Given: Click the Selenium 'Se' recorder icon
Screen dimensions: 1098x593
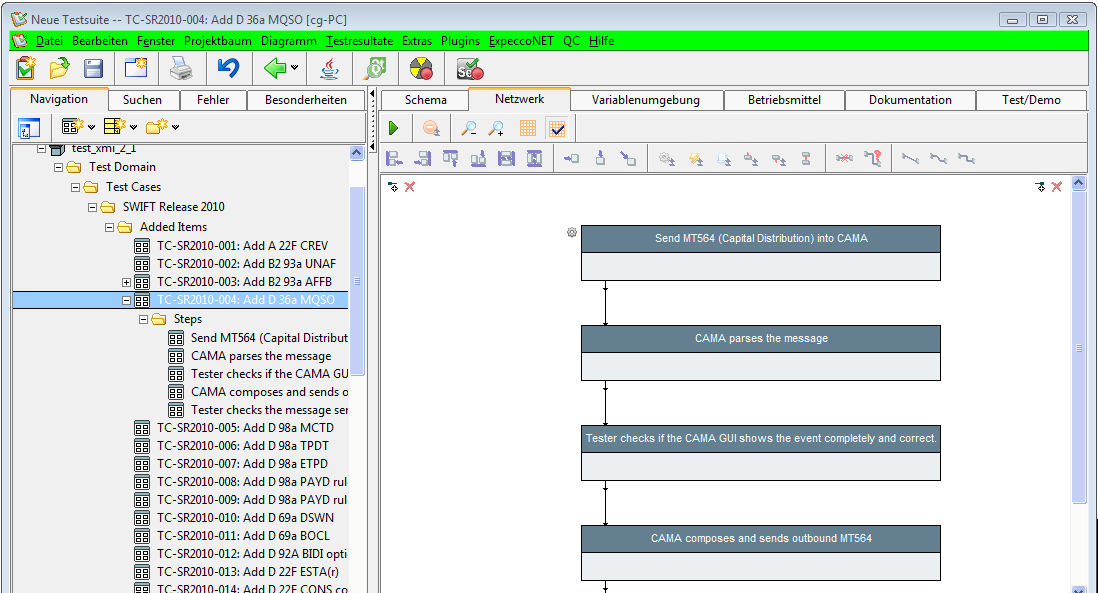Looking at the screenshot, I should pyautogui.click(x=468, y=68).
